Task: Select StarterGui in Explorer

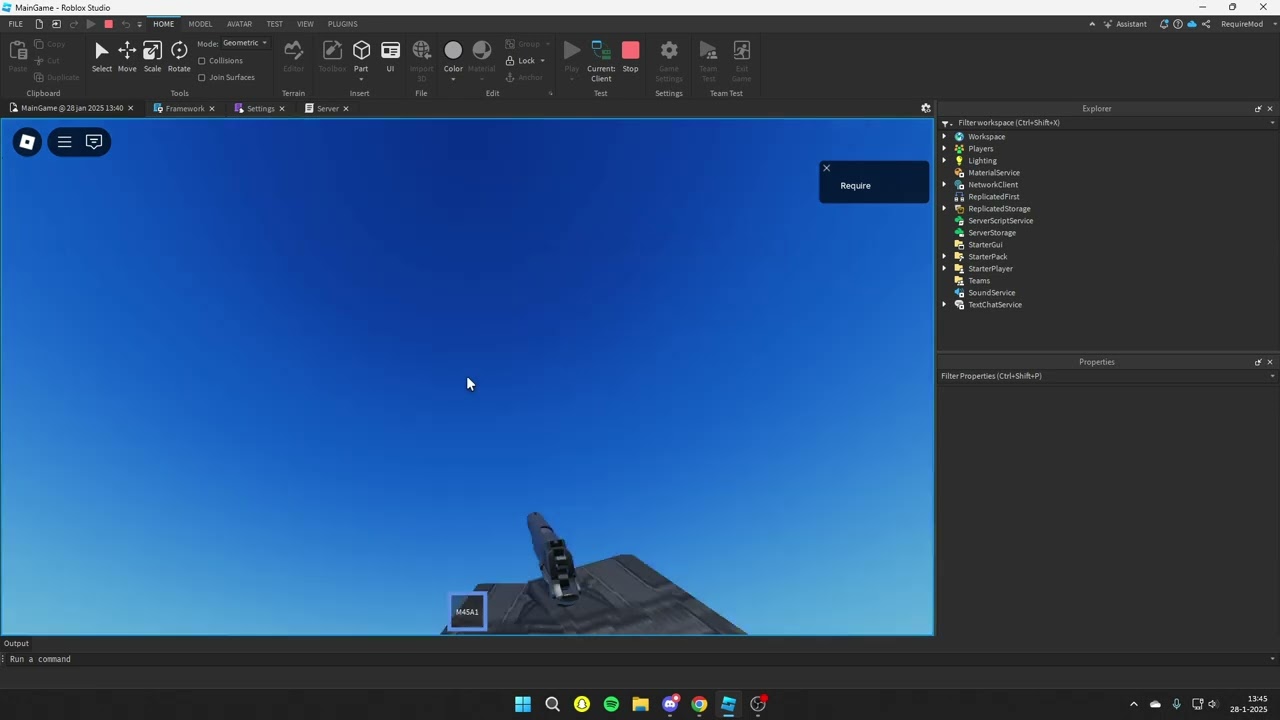Action: click(x=985, y=245)
